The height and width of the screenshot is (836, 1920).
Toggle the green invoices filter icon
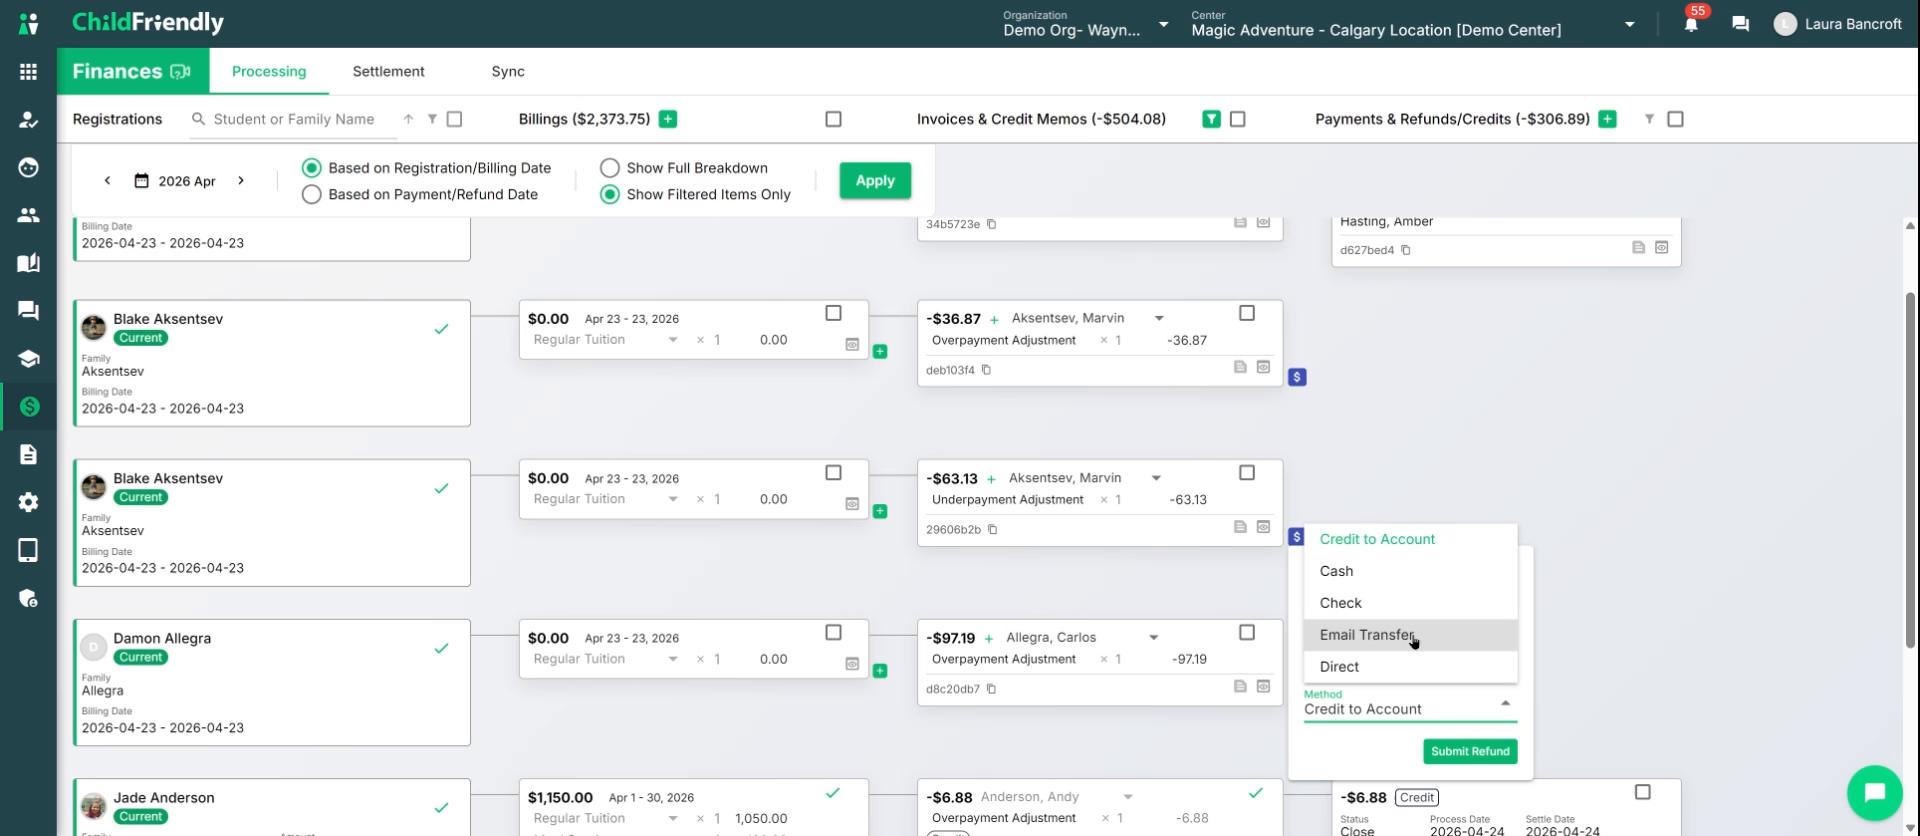[x=1211, y=119]
